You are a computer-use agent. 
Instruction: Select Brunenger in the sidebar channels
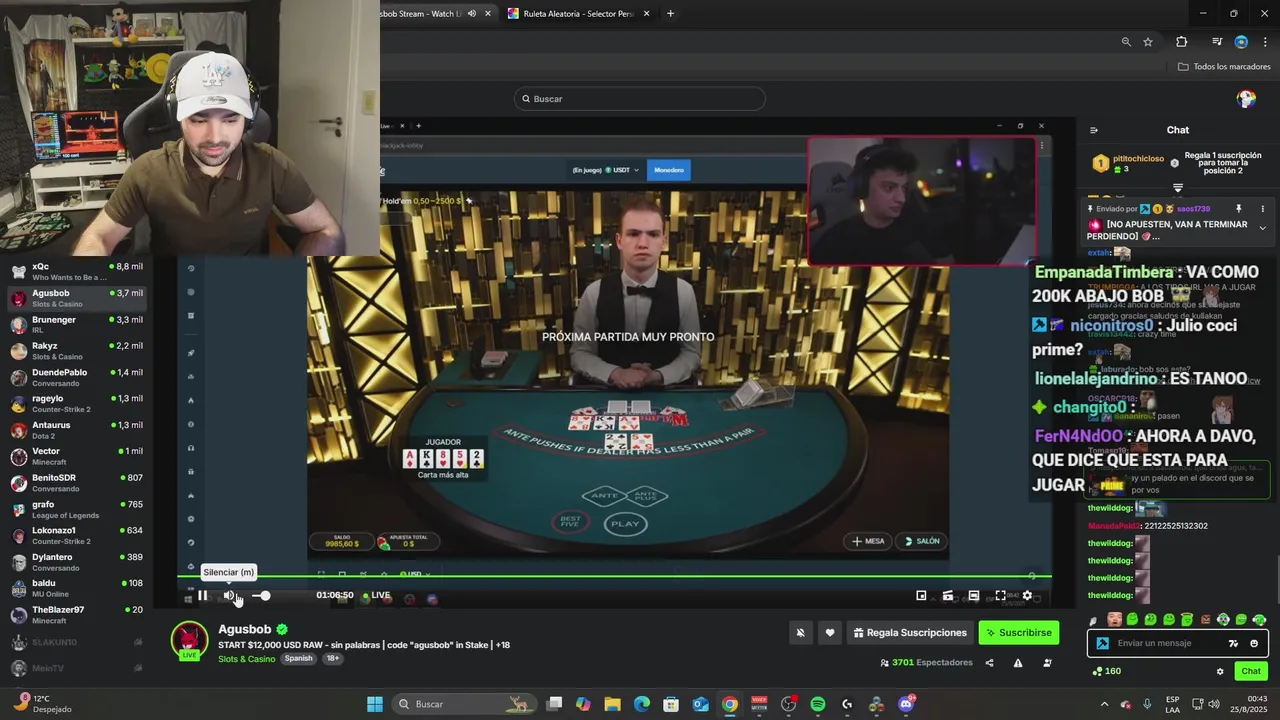76,324
